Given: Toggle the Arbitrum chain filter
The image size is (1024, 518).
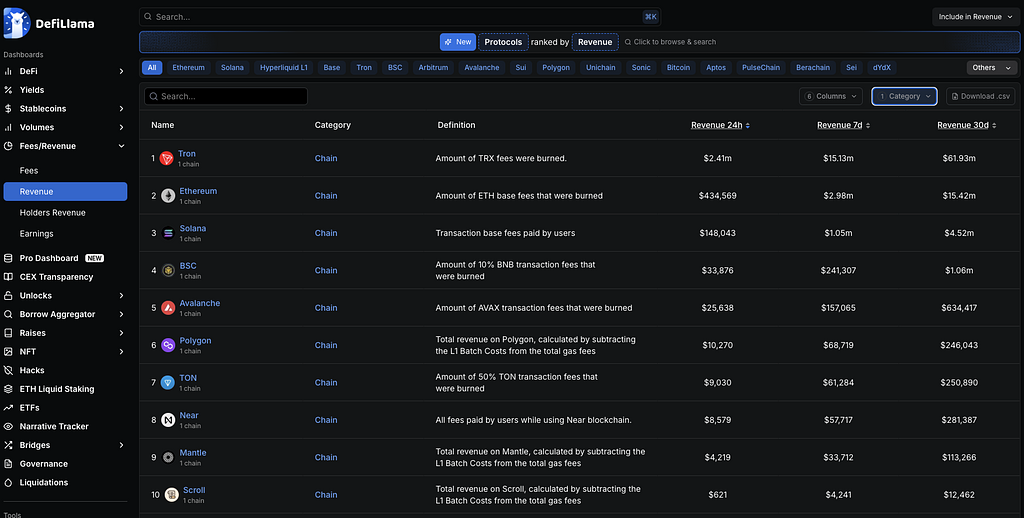Looking at the screenshot, I should coord(433,68).
